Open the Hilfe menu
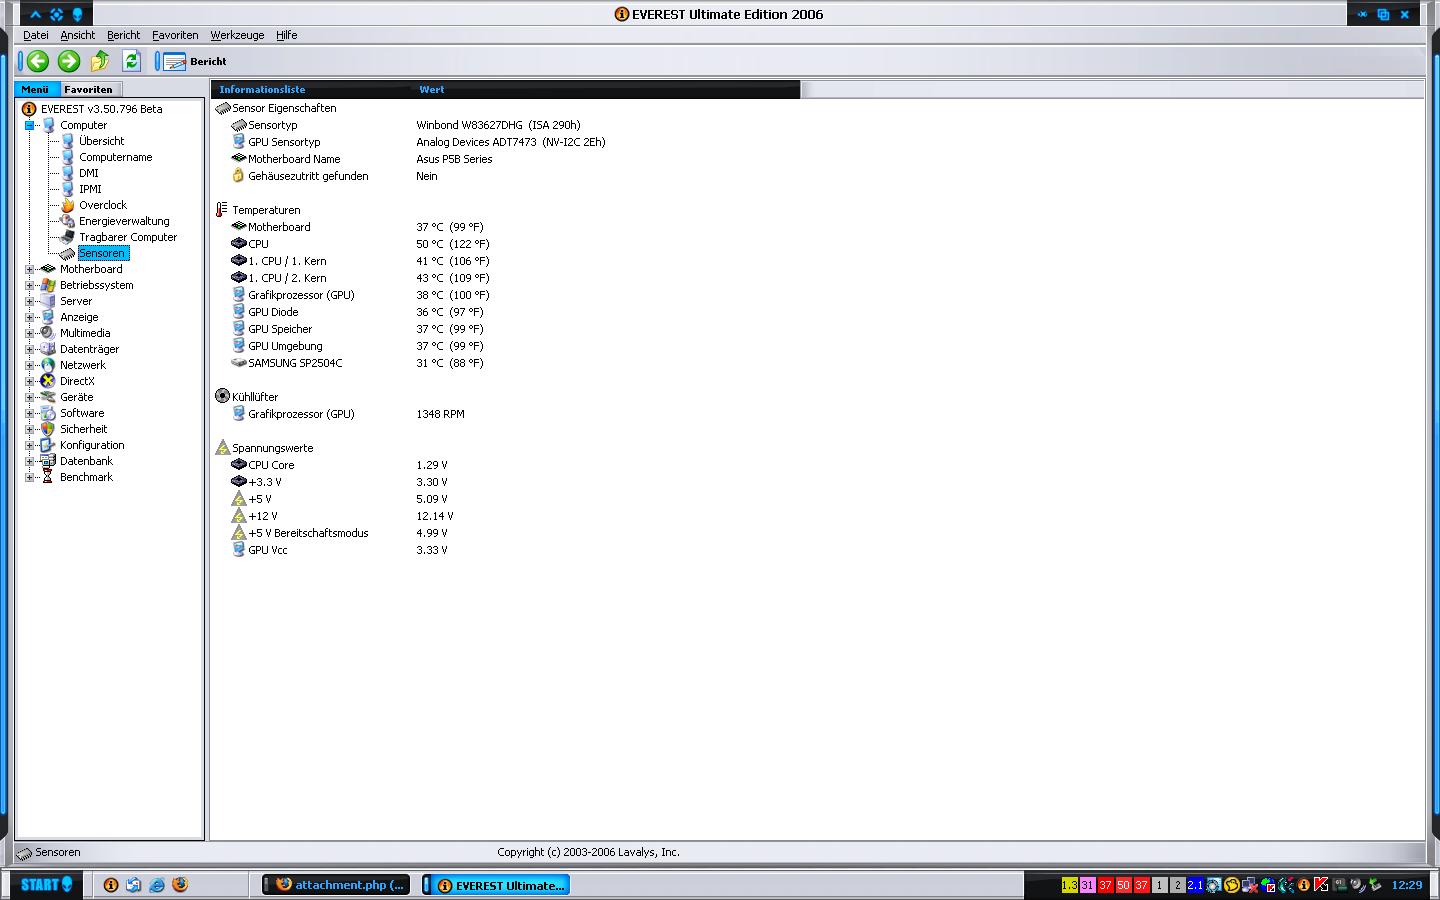Viewport: 1440px width, 900px height. point(287,35)
